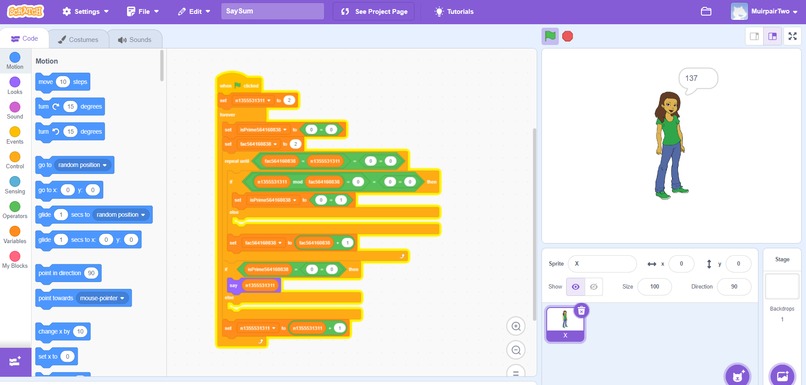Open the go to random position dropdown
Viewport: 806px width, 385px height.
(82, 165)
